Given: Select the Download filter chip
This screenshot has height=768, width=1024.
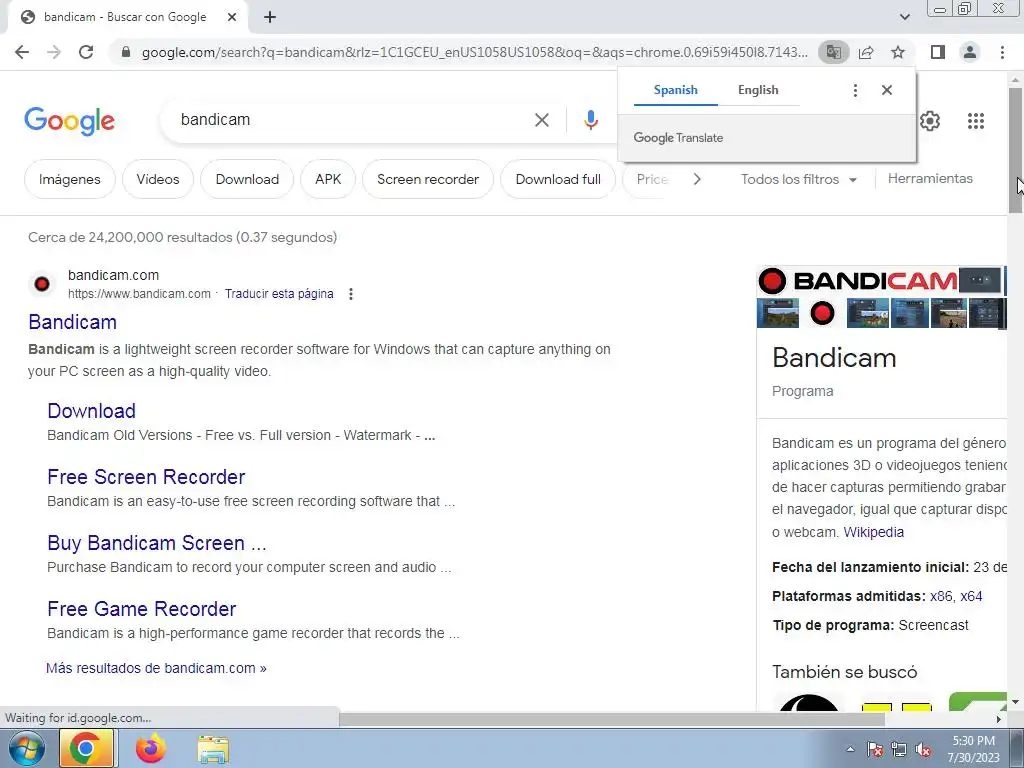Looking at the screenshot, I should point(247,179).
